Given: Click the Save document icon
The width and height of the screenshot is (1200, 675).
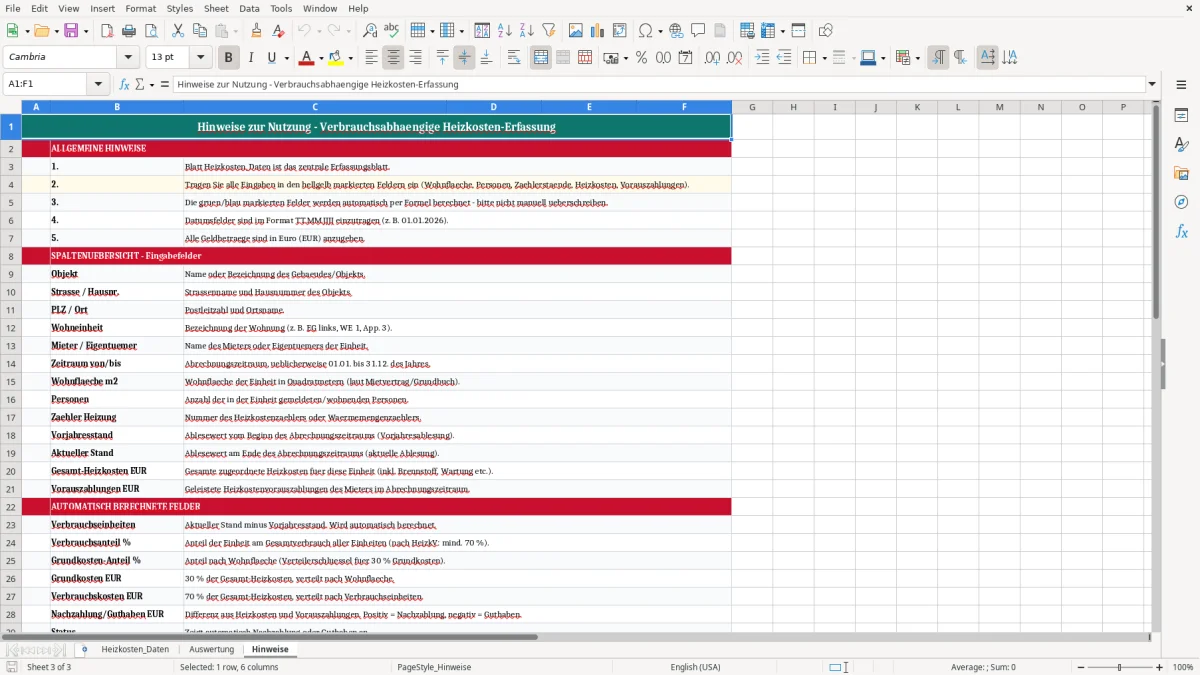Looking at the screenshot, I should coord(71,31).
